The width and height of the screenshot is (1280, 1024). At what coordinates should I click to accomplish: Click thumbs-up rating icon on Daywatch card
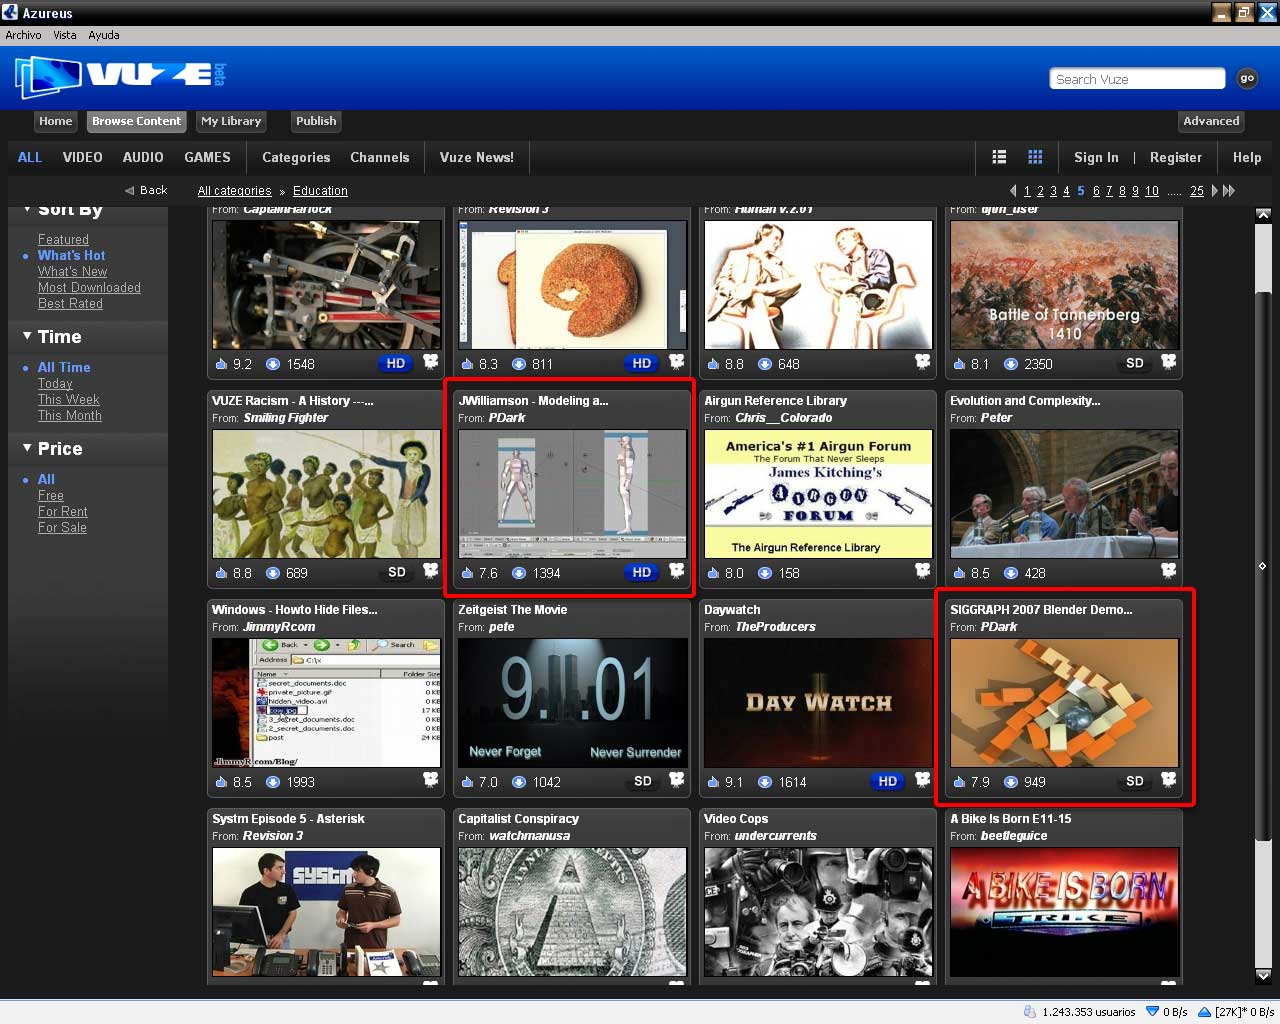(x=713, y=782)
